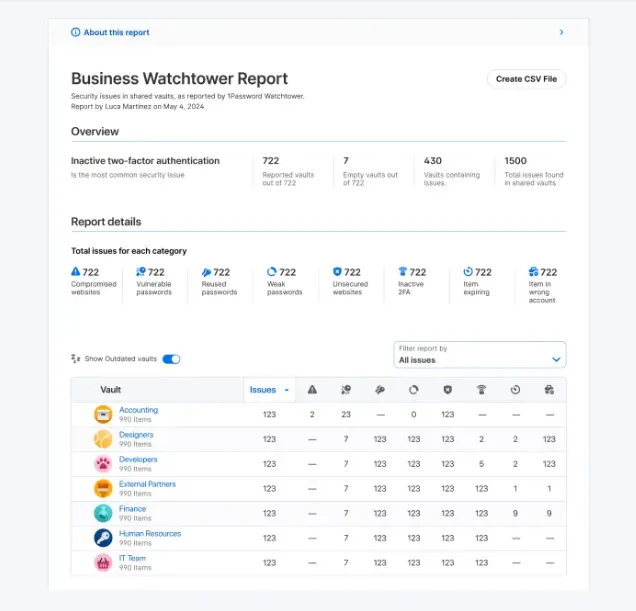This screenshot has width=636, height=611.
Task: Click the vulnerable passwords column icon in table header
Action: pos(346,390)
